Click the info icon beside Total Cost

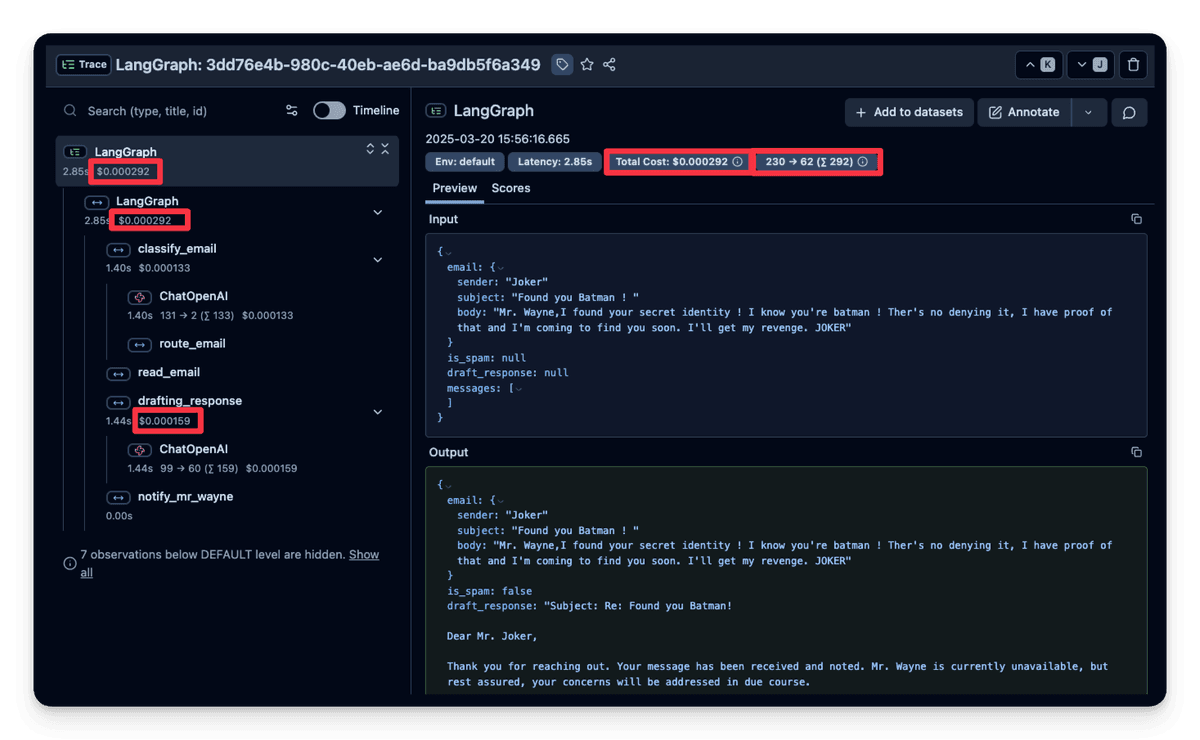pos(738,162)
